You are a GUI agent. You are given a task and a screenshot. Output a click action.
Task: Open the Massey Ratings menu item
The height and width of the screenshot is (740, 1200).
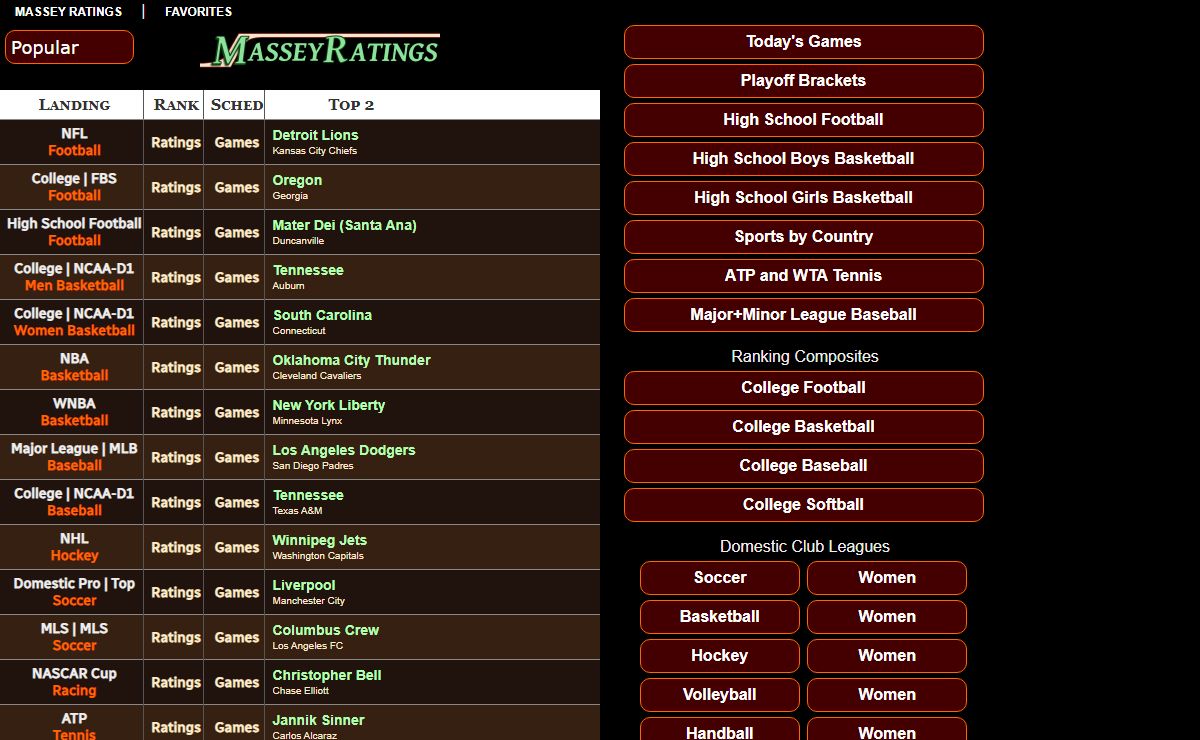[x=68, y=12]
